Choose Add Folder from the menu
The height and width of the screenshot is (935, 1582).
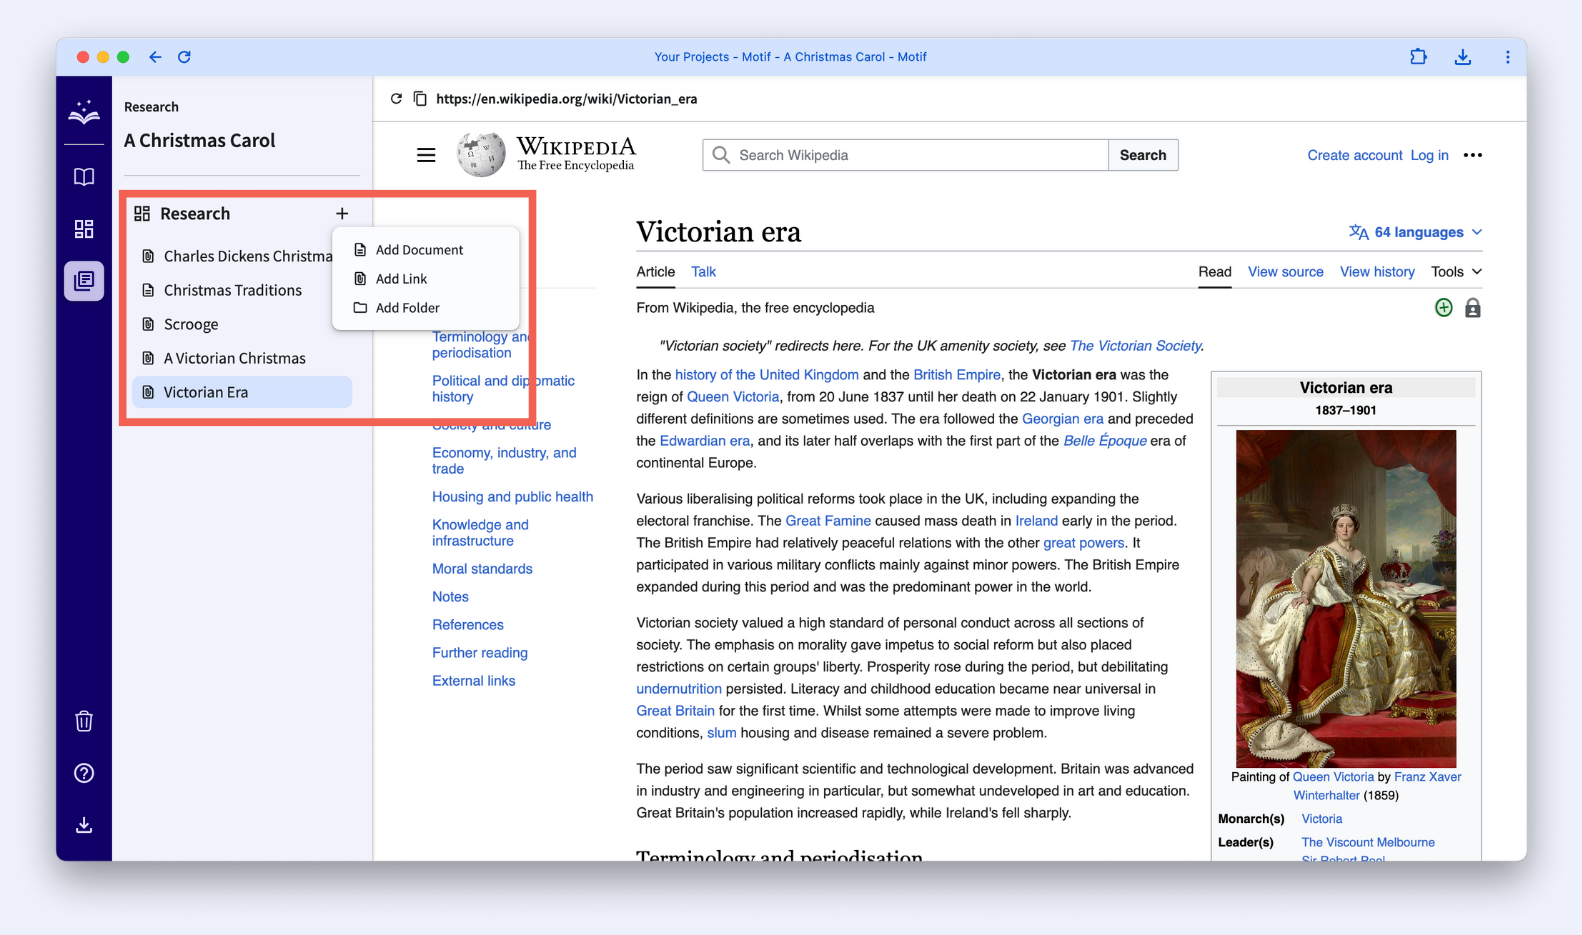coord(426,308)
